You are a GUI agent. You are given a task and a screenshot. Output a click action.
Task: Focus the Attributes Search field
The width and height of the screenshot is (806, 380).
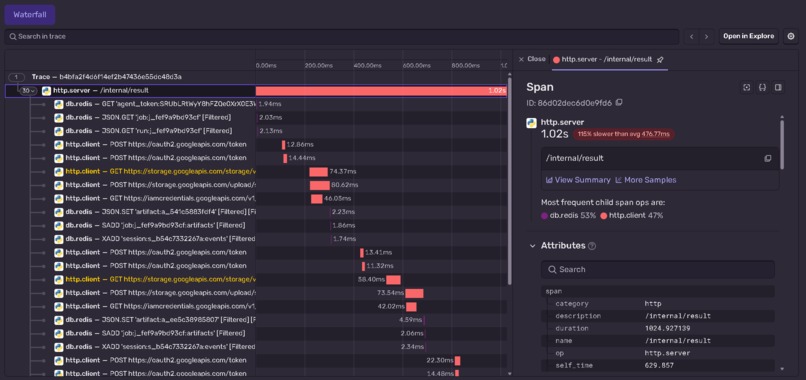658,269
